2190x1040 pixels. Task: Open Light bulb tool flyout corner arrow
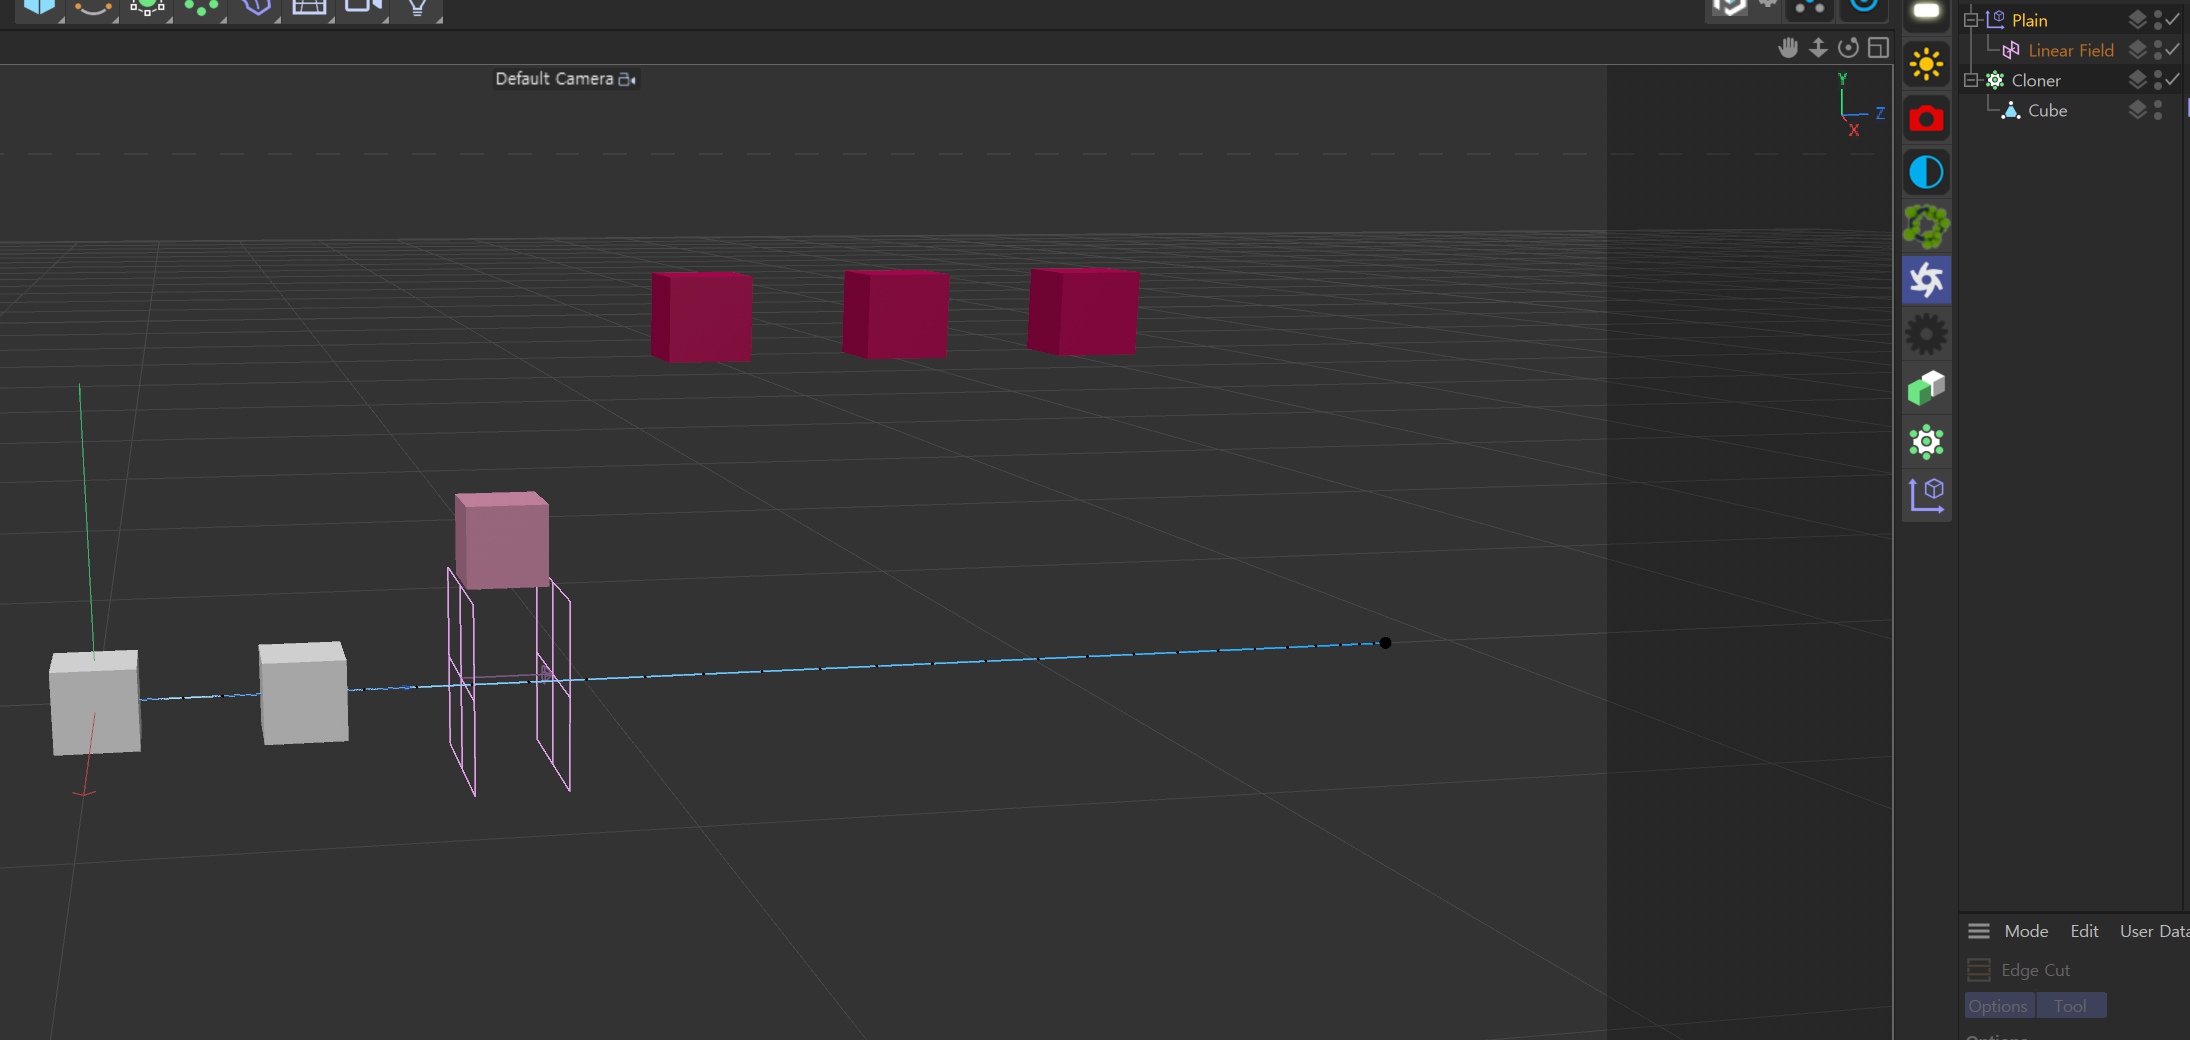[x=438, y=19]
